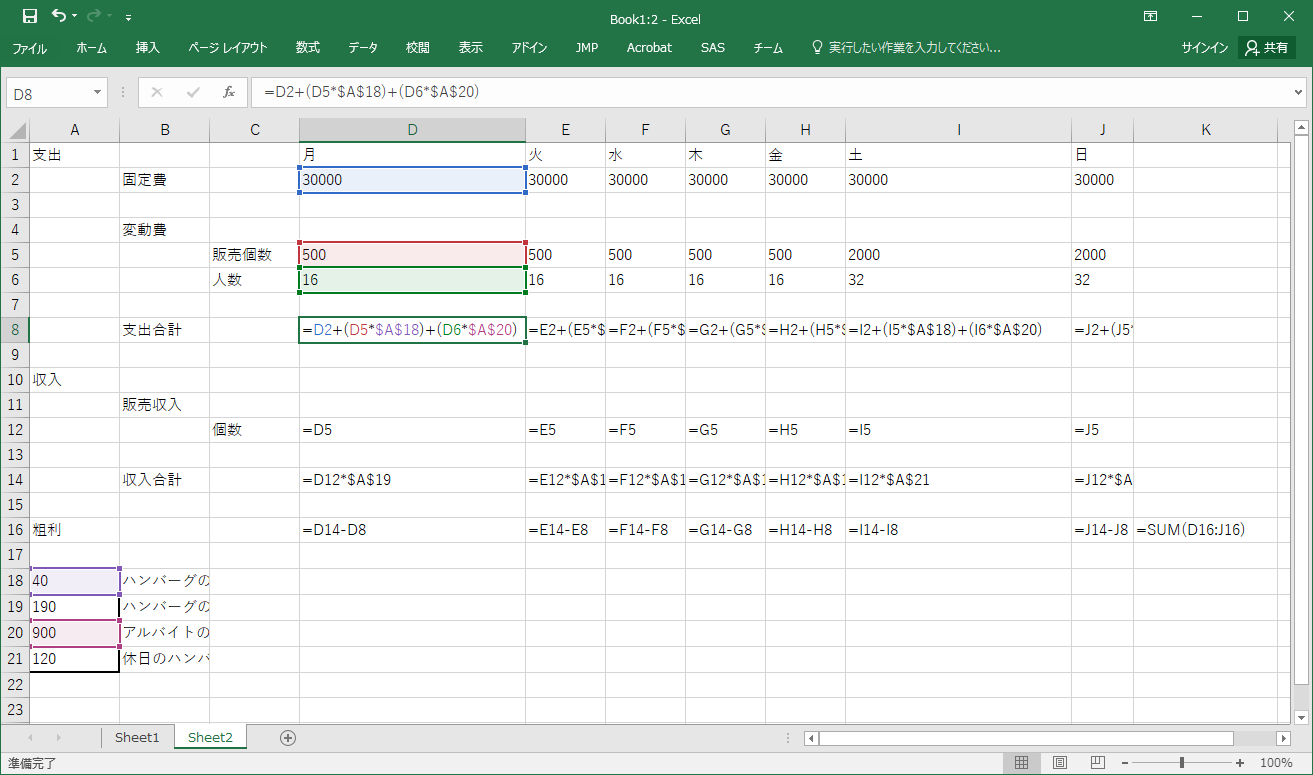Select cell K16 containing the SUM formula
Image resolution: width=1313 pixels, height=775 pixels.
[1205, 530]
